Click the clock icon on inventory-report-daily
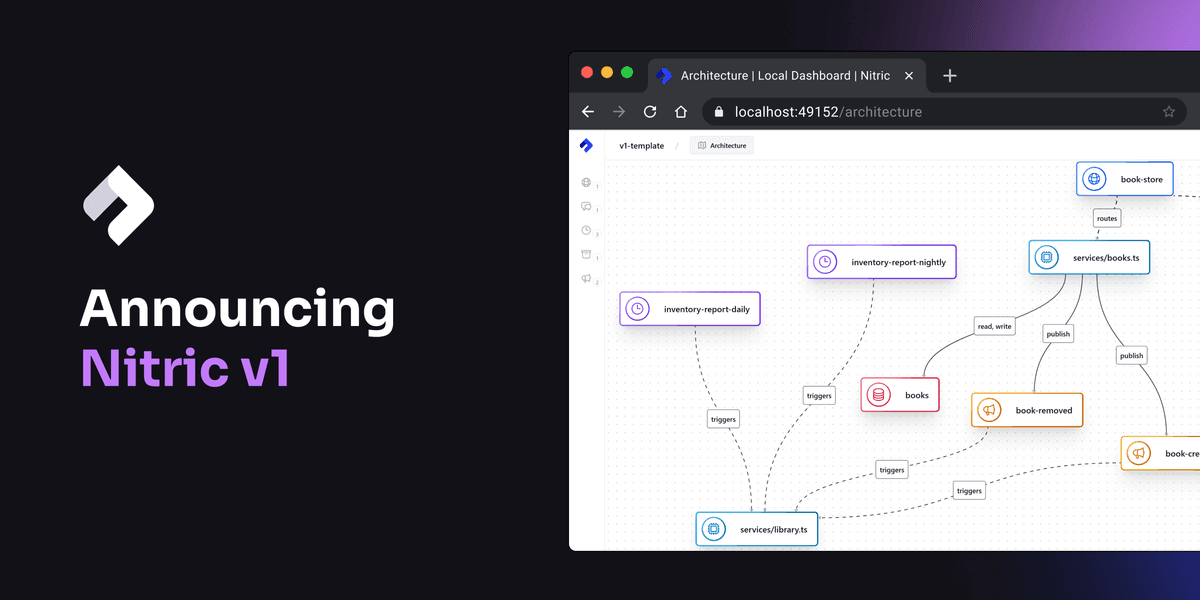Screen dimensions: 1200x600 pos(637,308)
